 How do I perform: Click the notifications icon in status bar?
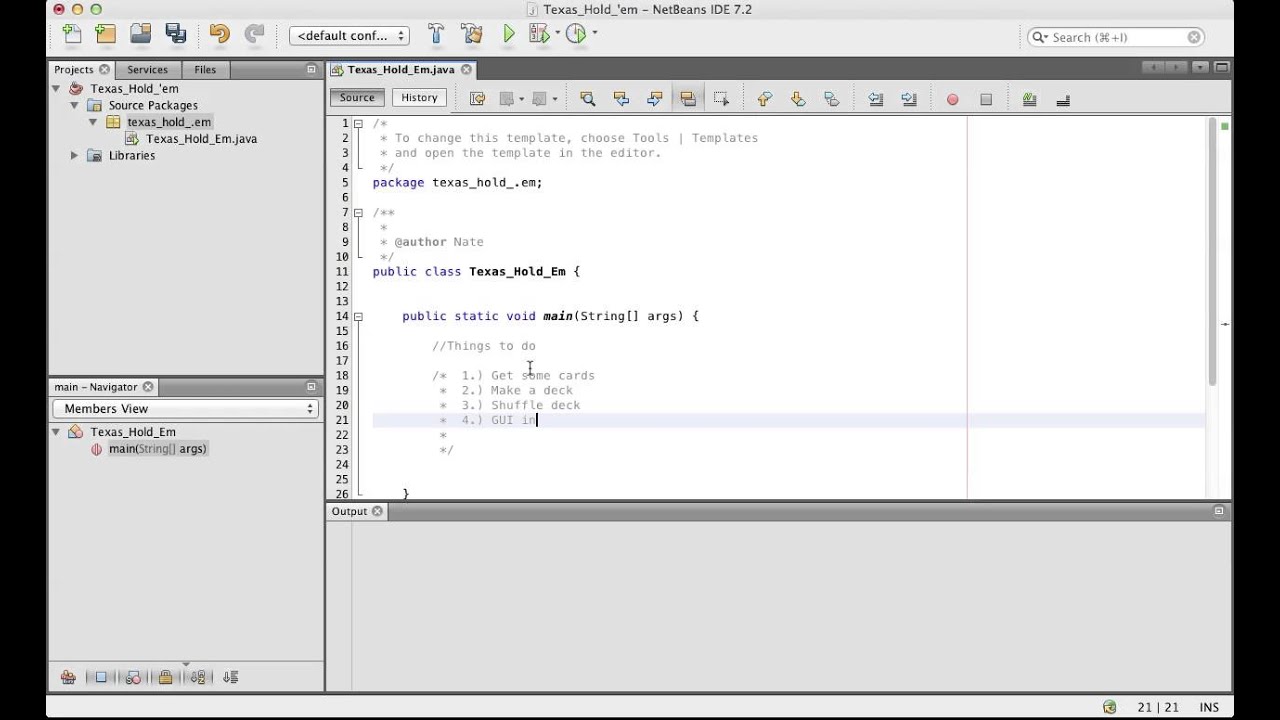[x=1109, y=707]
